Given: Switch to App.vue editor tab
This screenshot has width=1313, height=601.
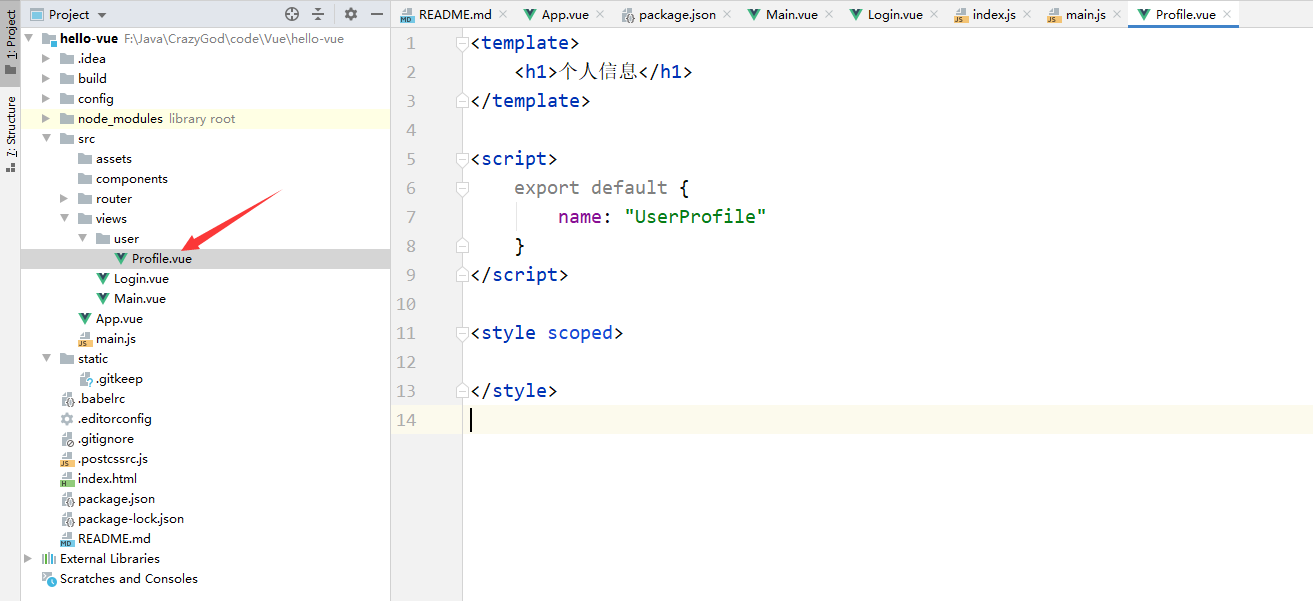Looking at the screenshot, I should (565, 14).
